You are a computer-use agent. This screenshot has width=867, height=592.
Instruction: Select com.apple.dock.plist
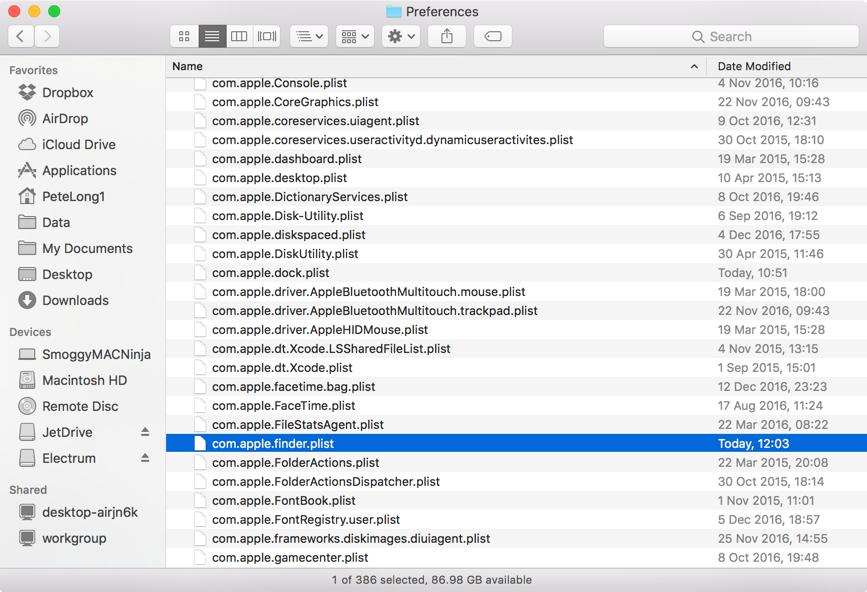(x=516, y=273)
